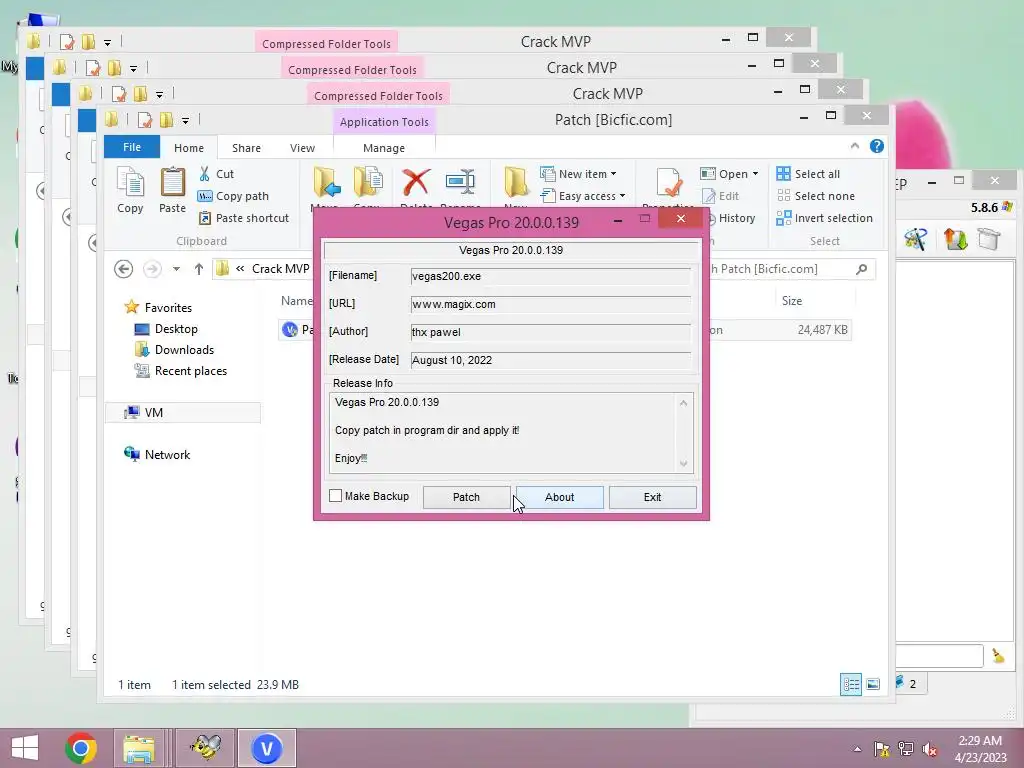
Task: Click the www.magix.com URL field
Action: [x=551, y=304]
